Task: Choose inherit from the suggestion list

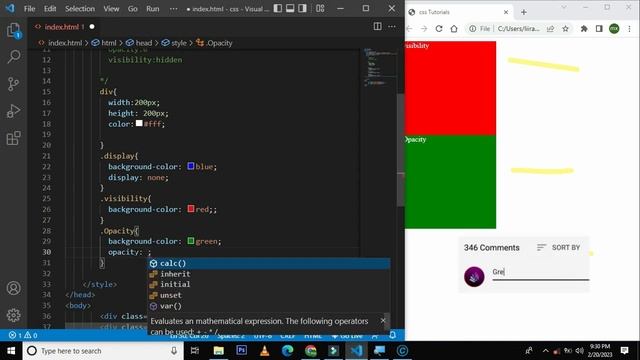Action: pos(269,274)
